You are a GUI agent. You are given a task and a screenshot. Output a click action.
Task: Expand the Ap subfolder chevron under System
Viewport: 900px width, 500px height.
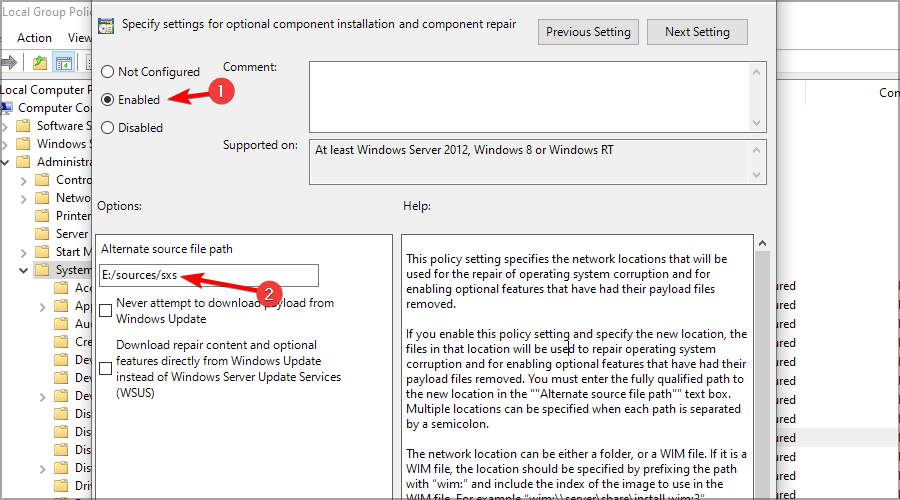(x=42, y=307)
